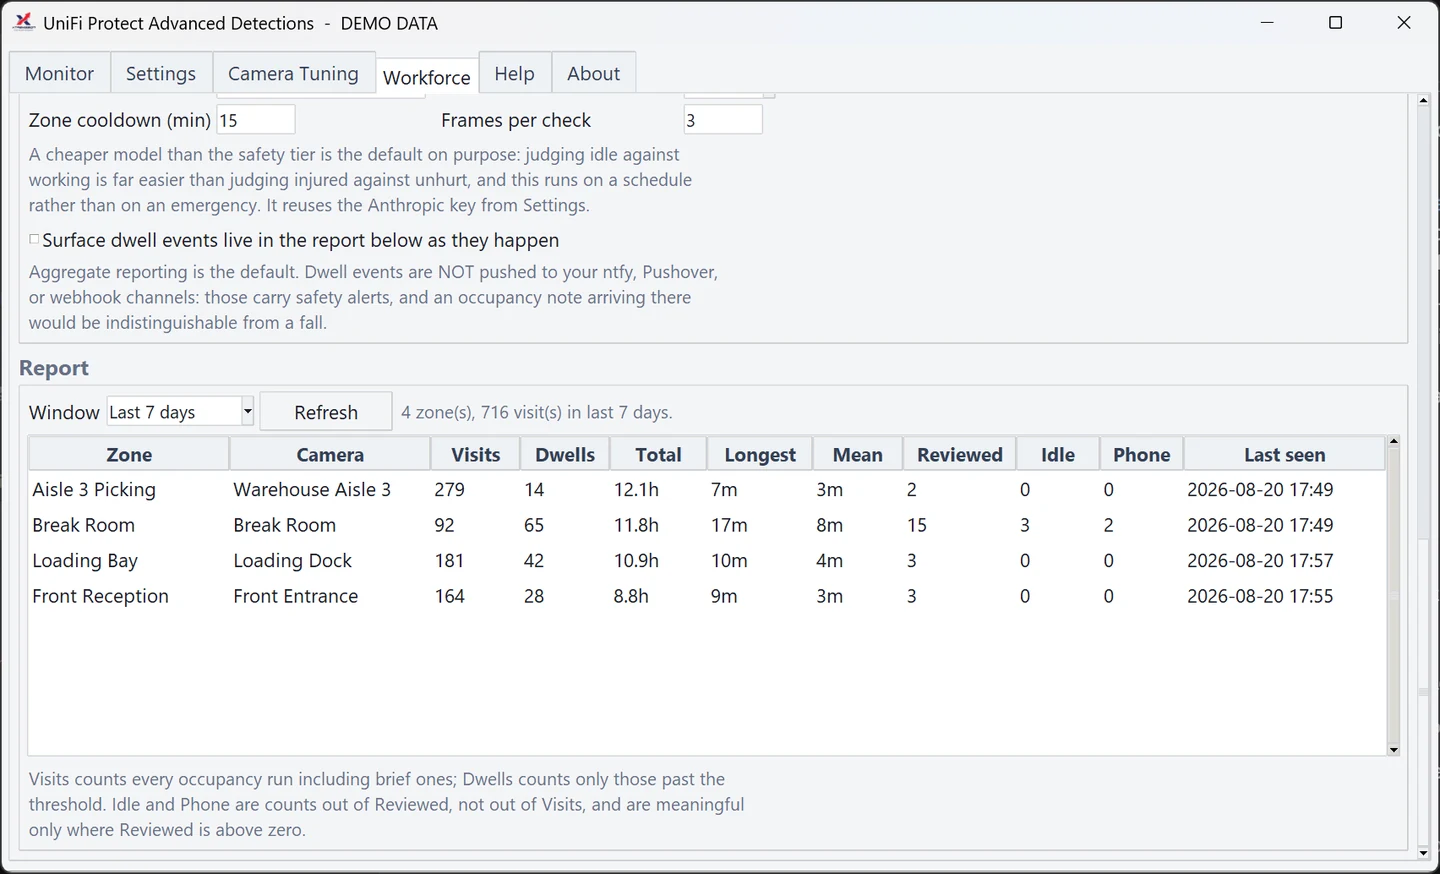
Task: Click the 17m longest dwell cell
Action: point(729,525)
